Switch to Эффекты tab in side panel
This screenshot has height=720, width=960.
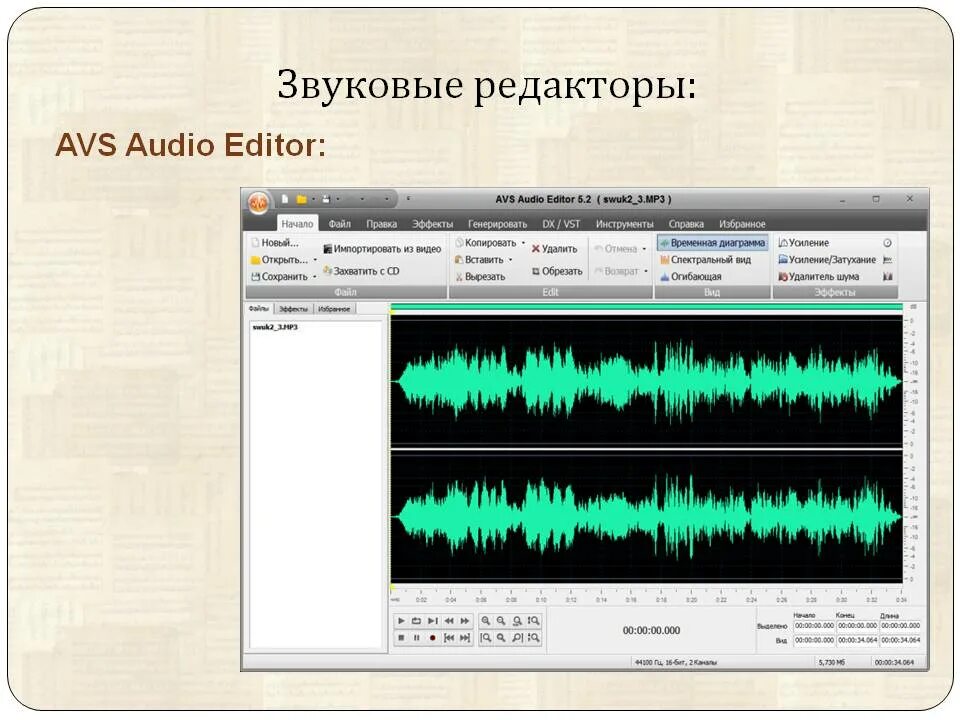[x=293, y=309]
